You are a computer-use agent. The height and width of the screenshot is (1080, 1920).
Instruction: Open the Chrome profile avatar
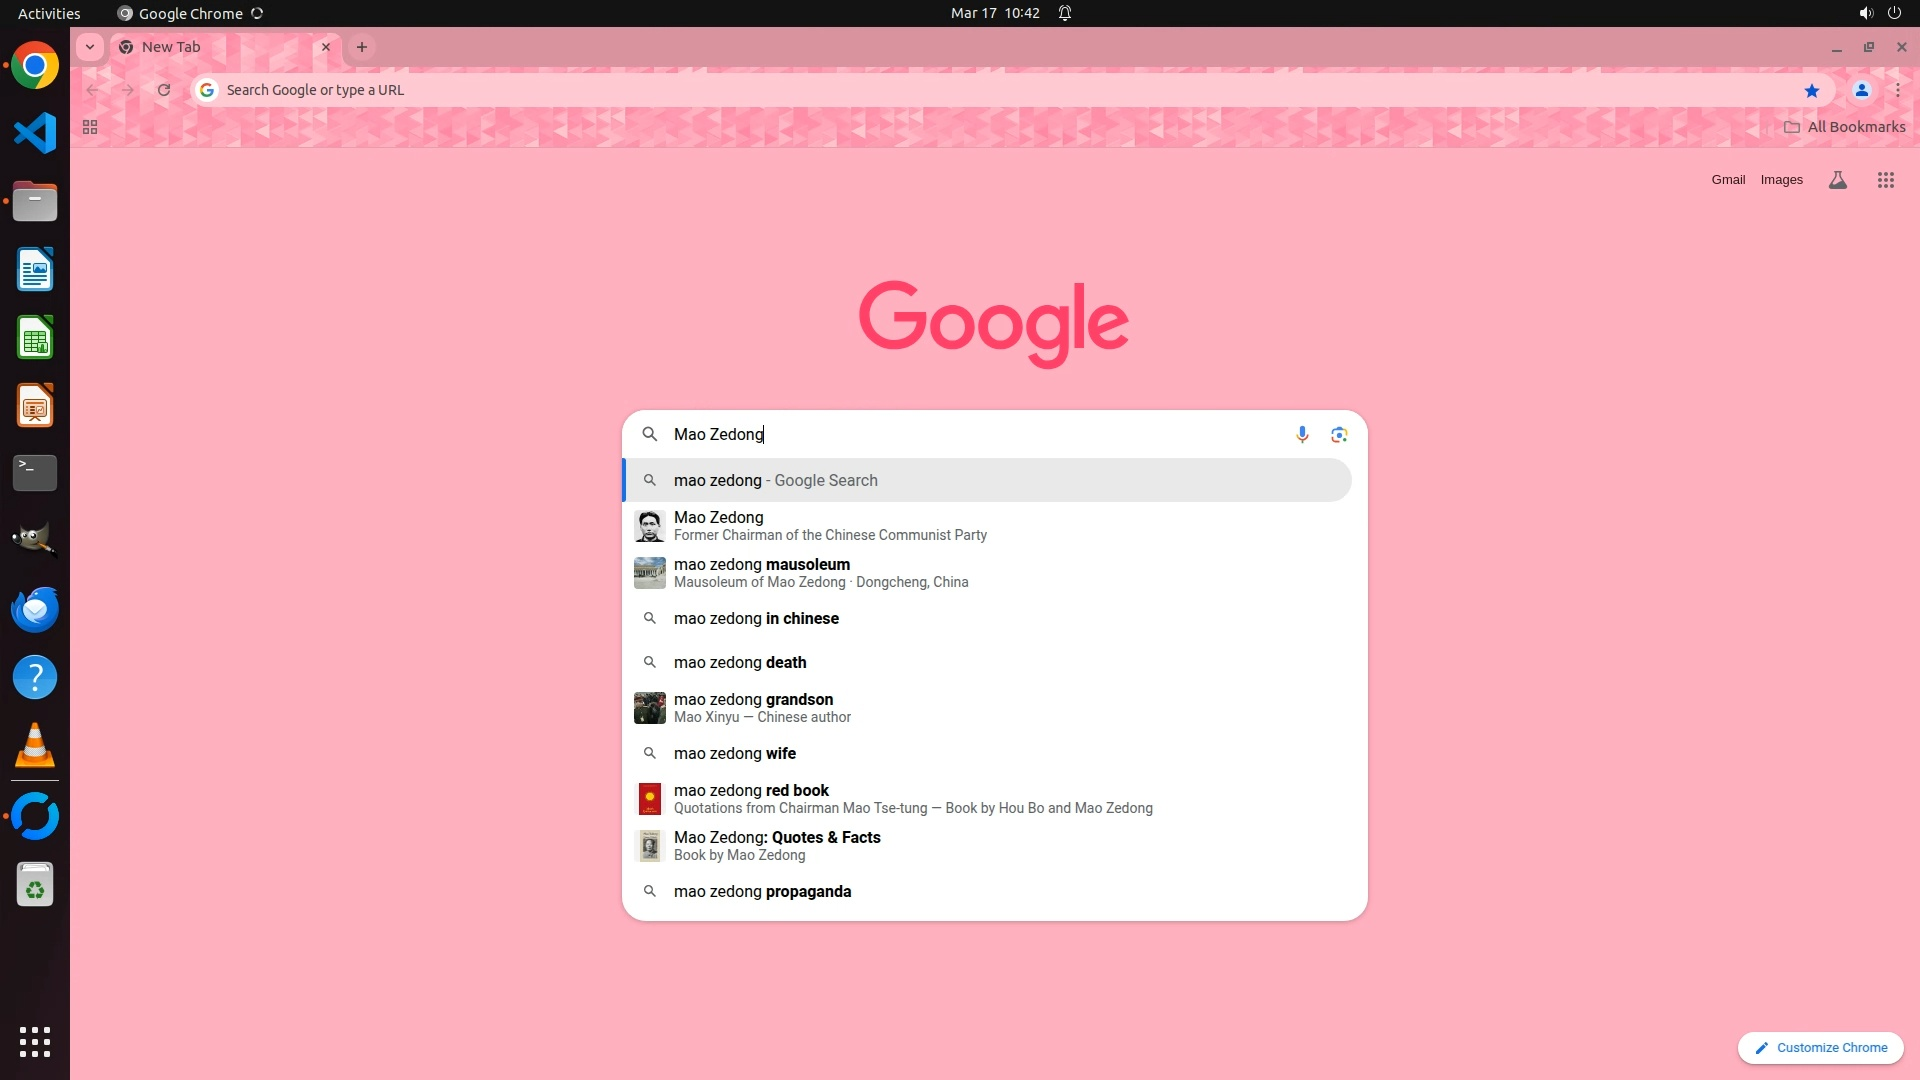tap(1861, 90)
